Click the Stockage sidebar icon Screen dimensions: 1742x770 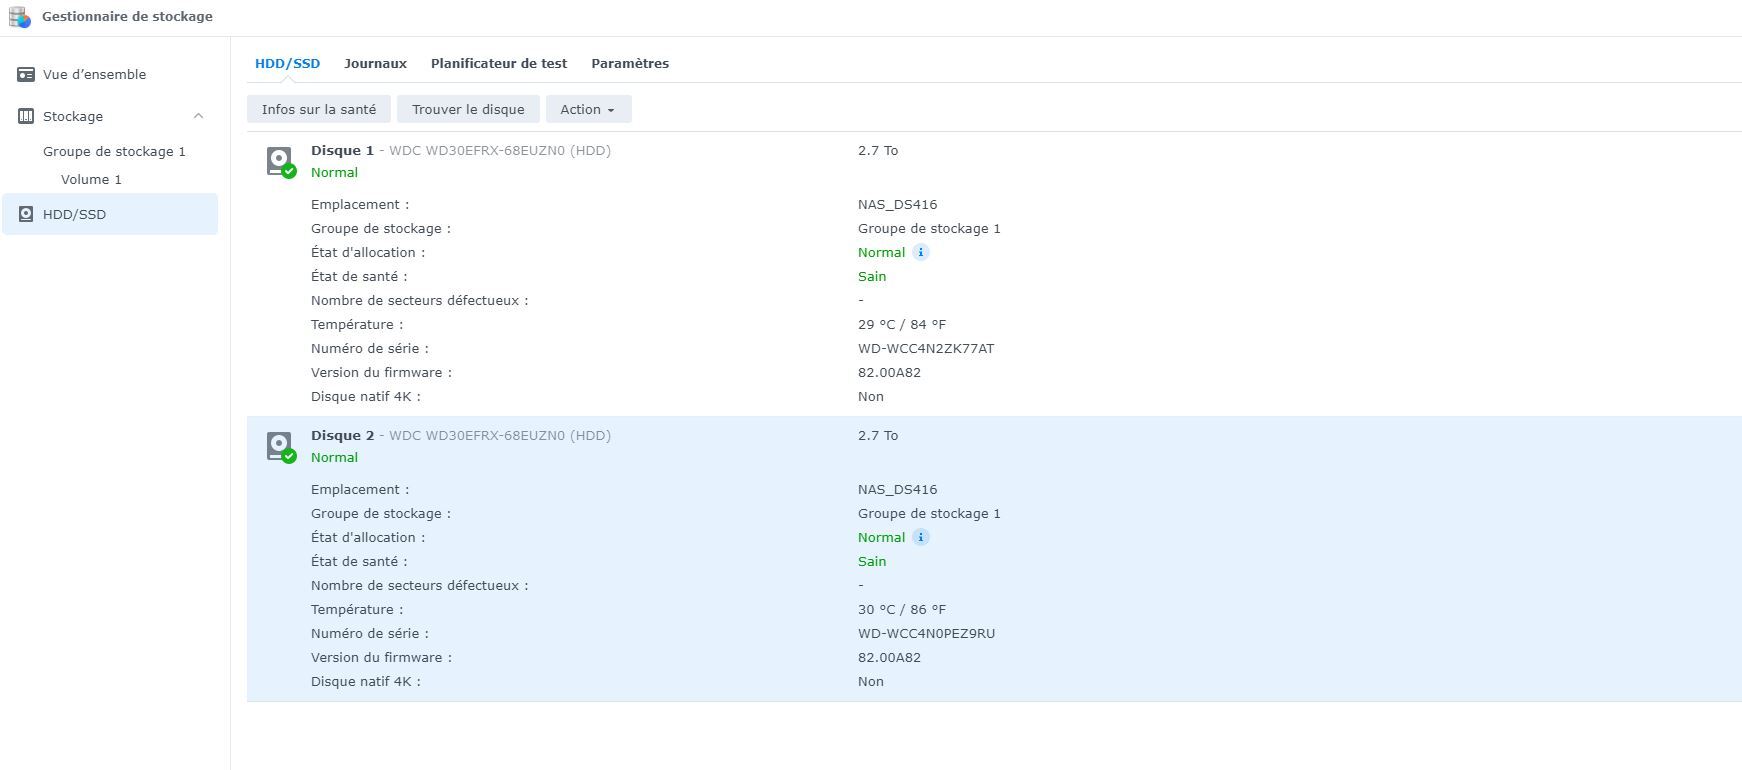coord(26,117)
